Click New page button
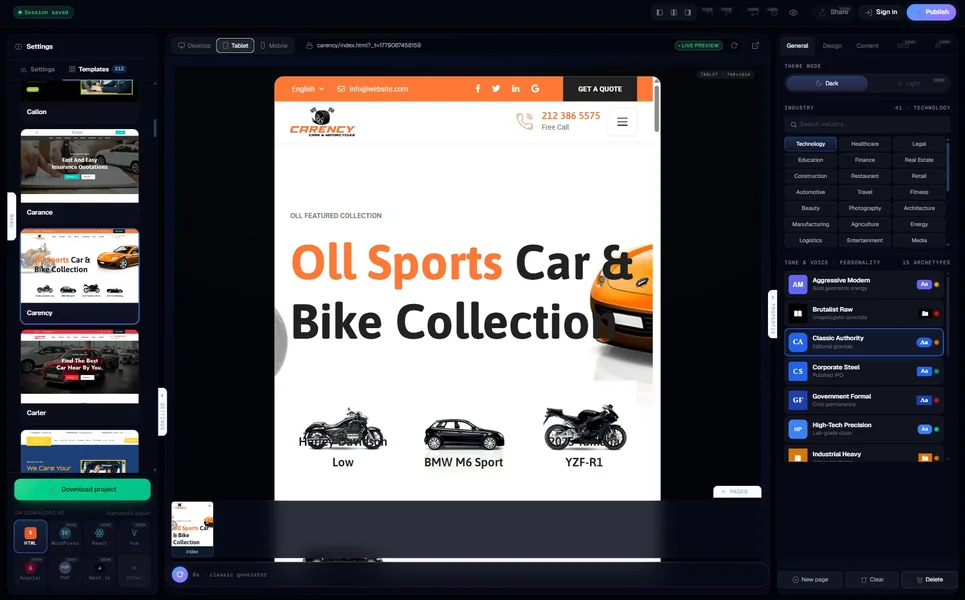This screenshot has height=600, width=965. (x=810, y=580)
